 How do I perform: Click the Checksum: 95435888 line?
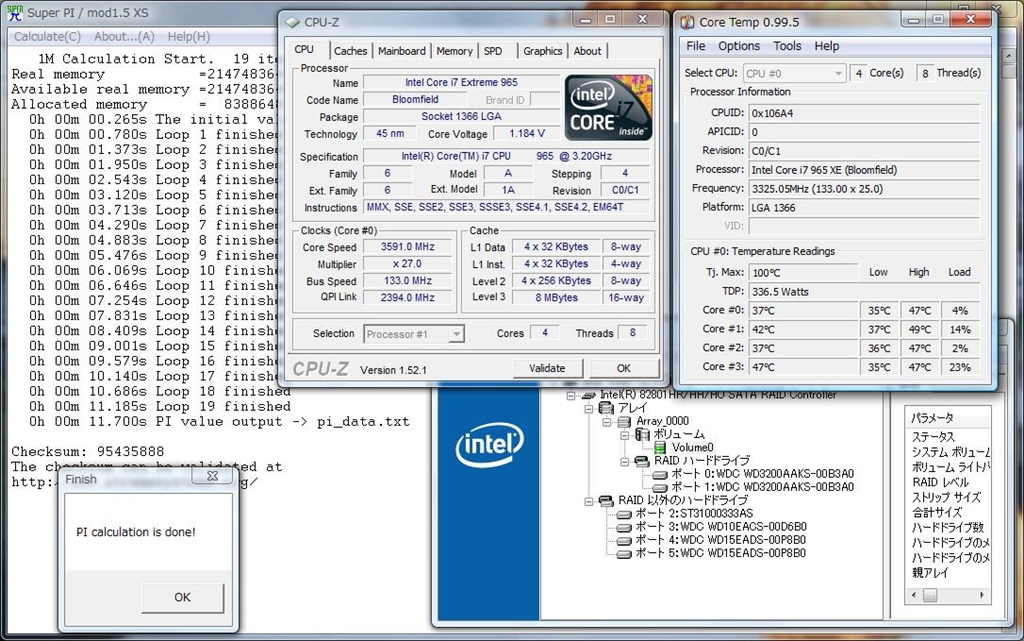[x=88, y=452]
